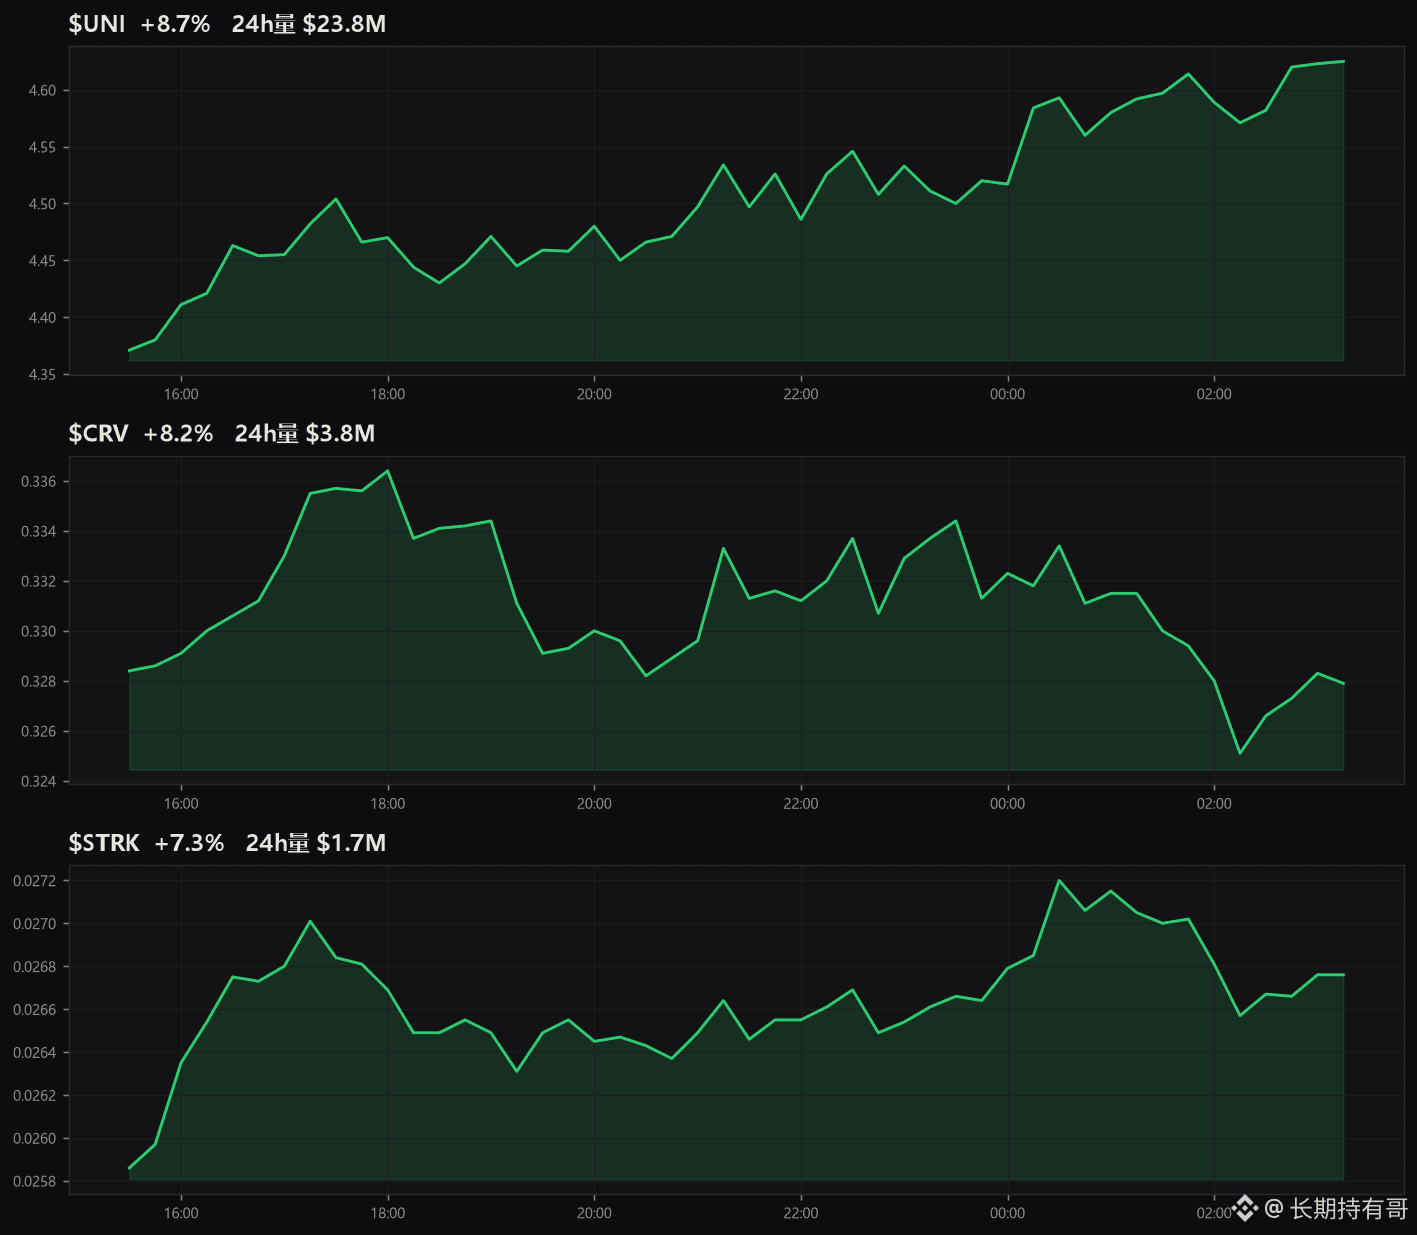Click the 24h volume $1.7M label
This screenshot has height=1235, width=1417.
click(x=316, y=843)
